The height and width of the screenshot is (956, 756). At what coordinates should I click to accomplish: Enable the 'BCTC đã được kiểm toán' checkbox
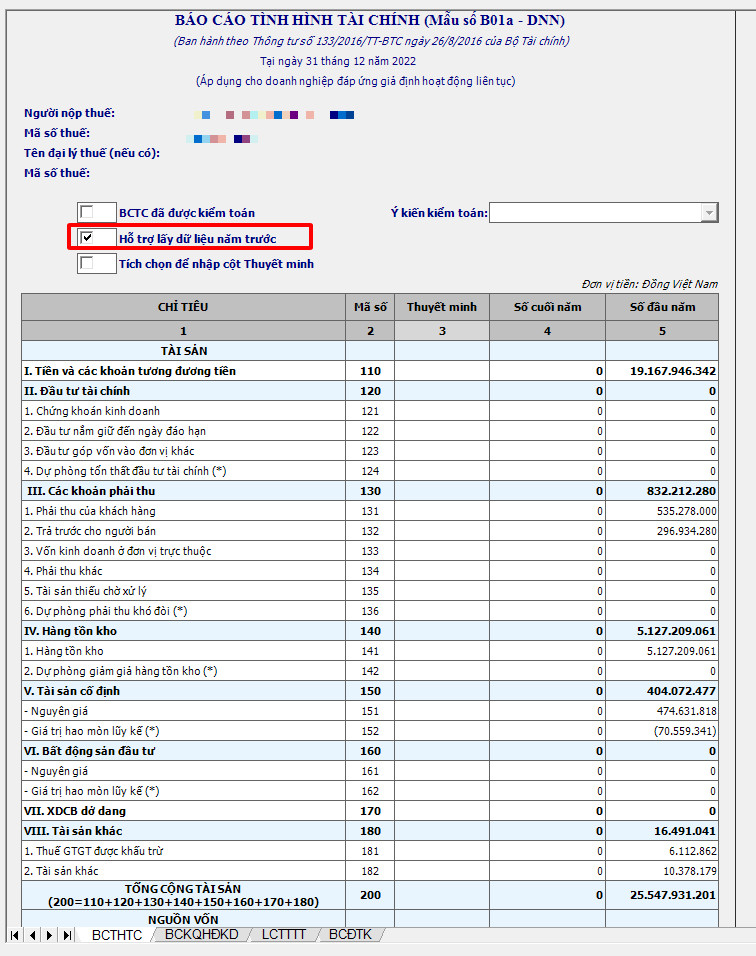pos(87,212)
